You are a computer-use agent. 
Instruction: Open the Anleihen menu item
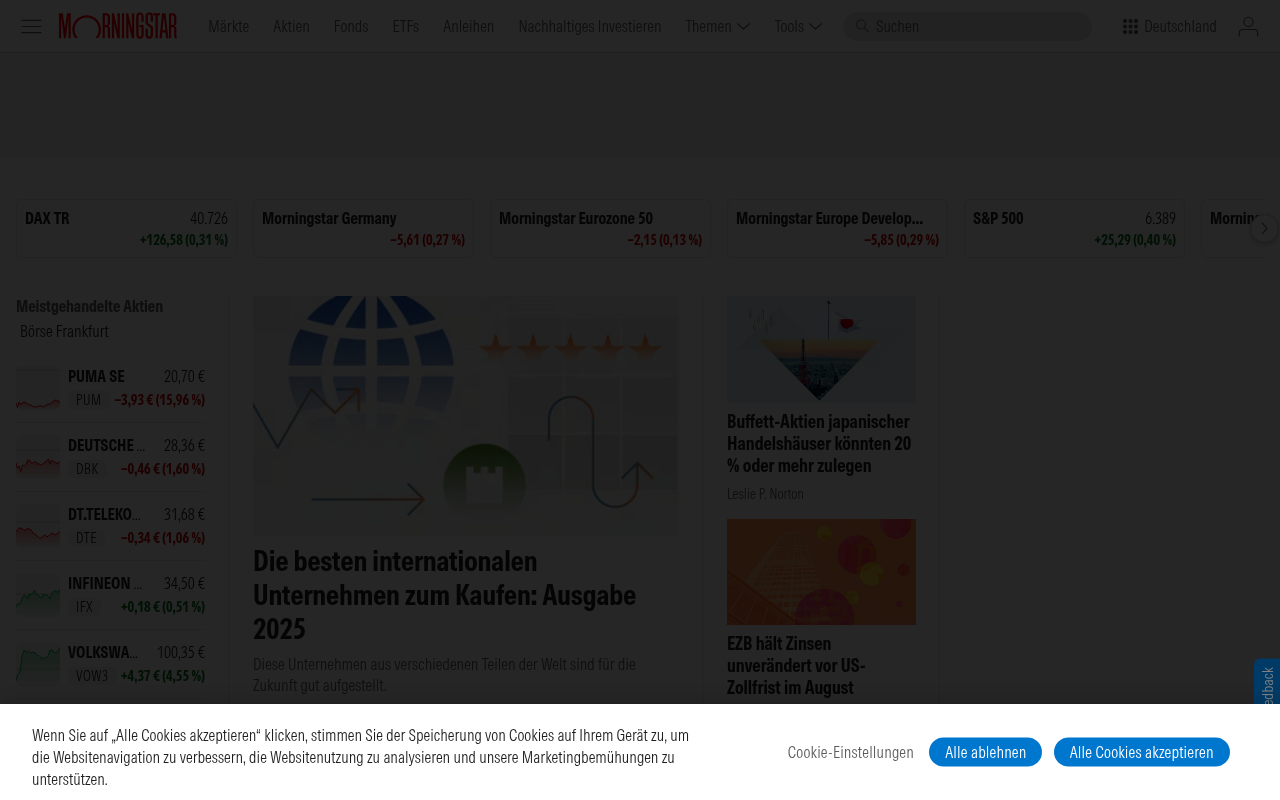tap(468, 26)
